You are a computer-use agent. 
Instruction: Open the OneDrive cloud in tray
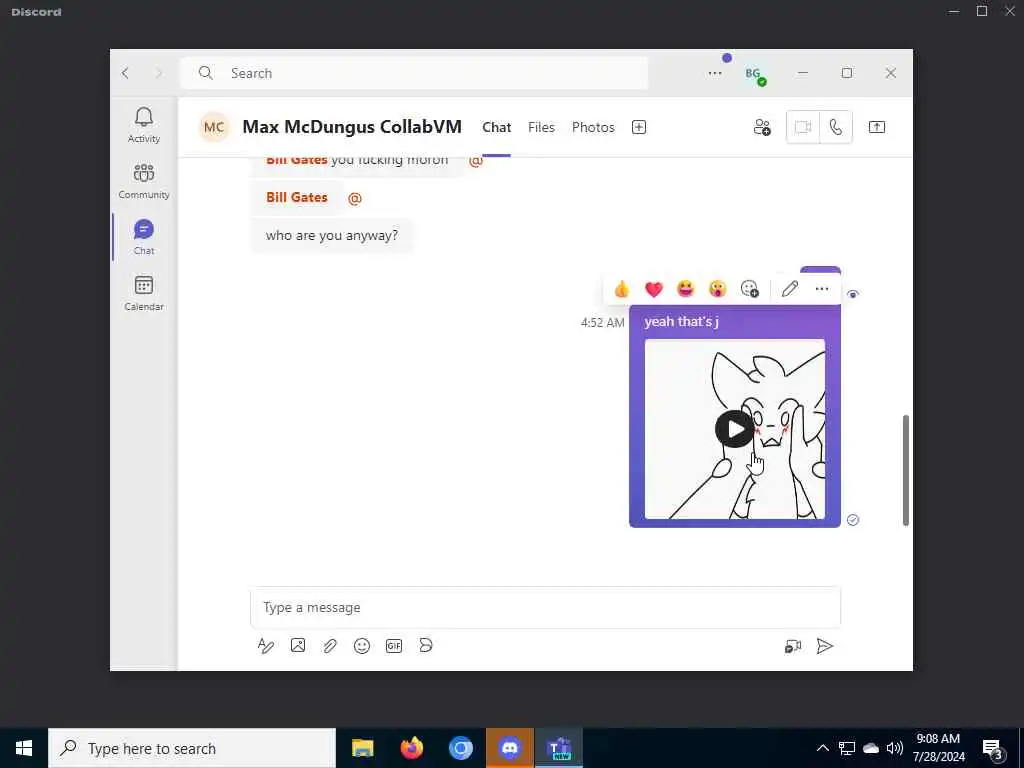coord(871,748)
